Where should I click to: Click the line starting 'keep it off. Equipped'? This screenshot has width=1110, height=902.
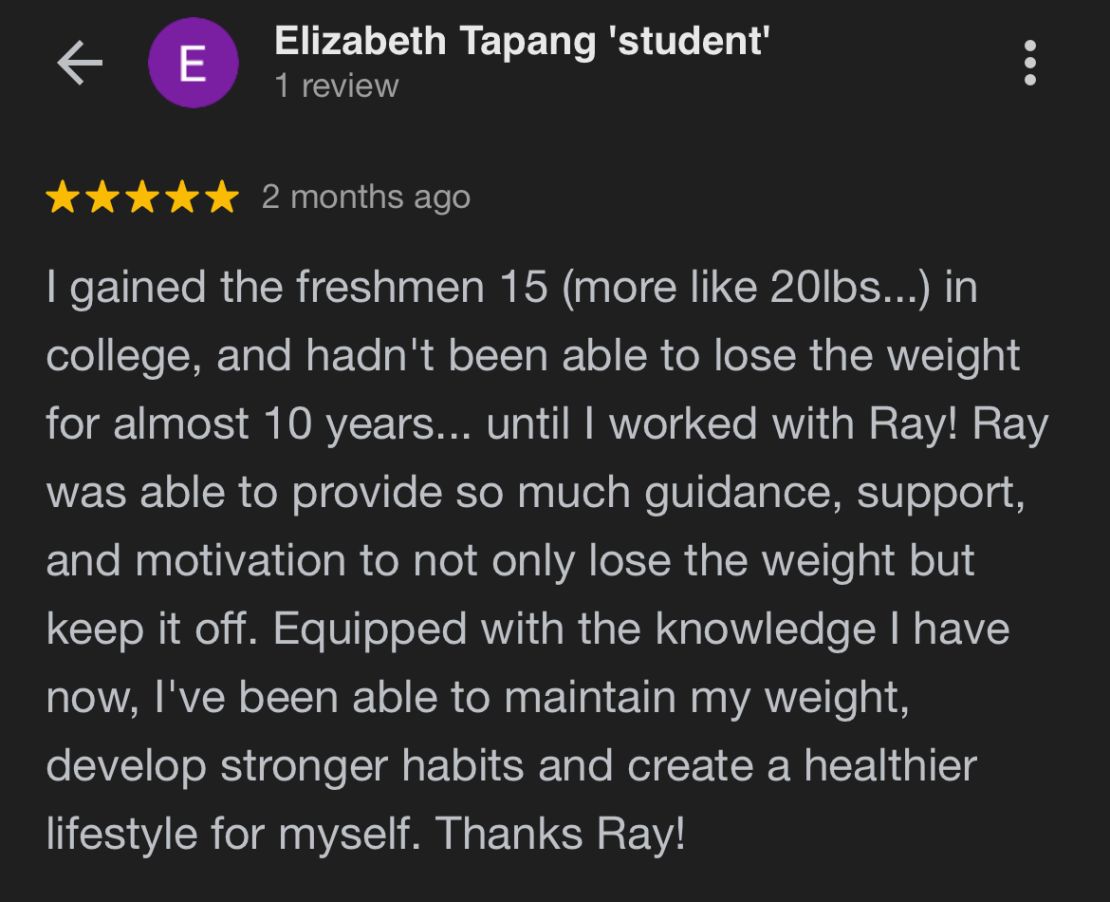527,629
